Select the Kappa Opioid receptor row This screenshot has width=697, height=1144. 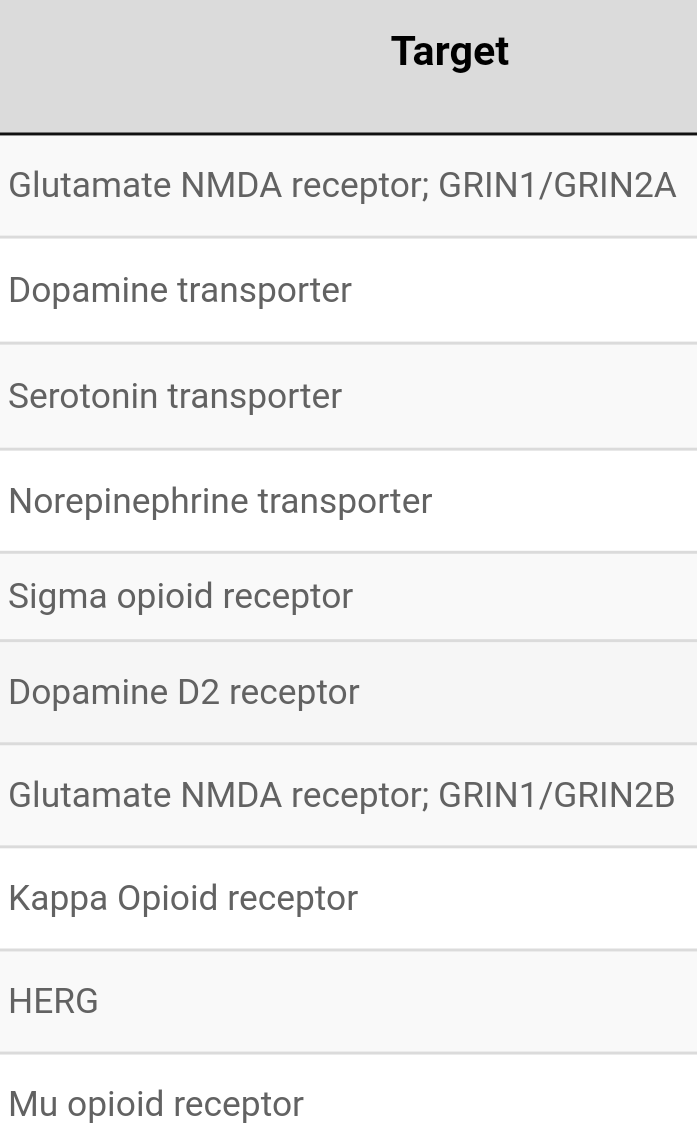(348, 898)
